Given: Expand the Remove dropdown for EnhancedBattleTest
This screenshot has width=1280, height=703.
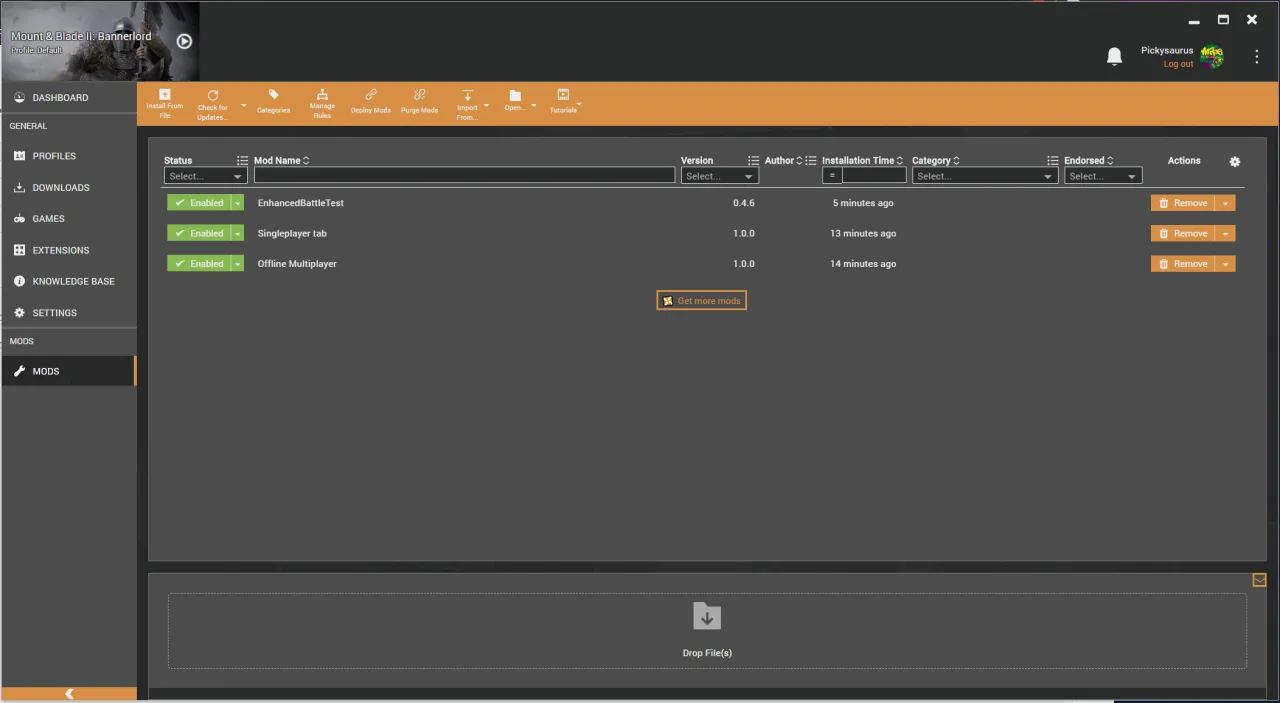Looking at the screenshot, I should (1225, 203).
